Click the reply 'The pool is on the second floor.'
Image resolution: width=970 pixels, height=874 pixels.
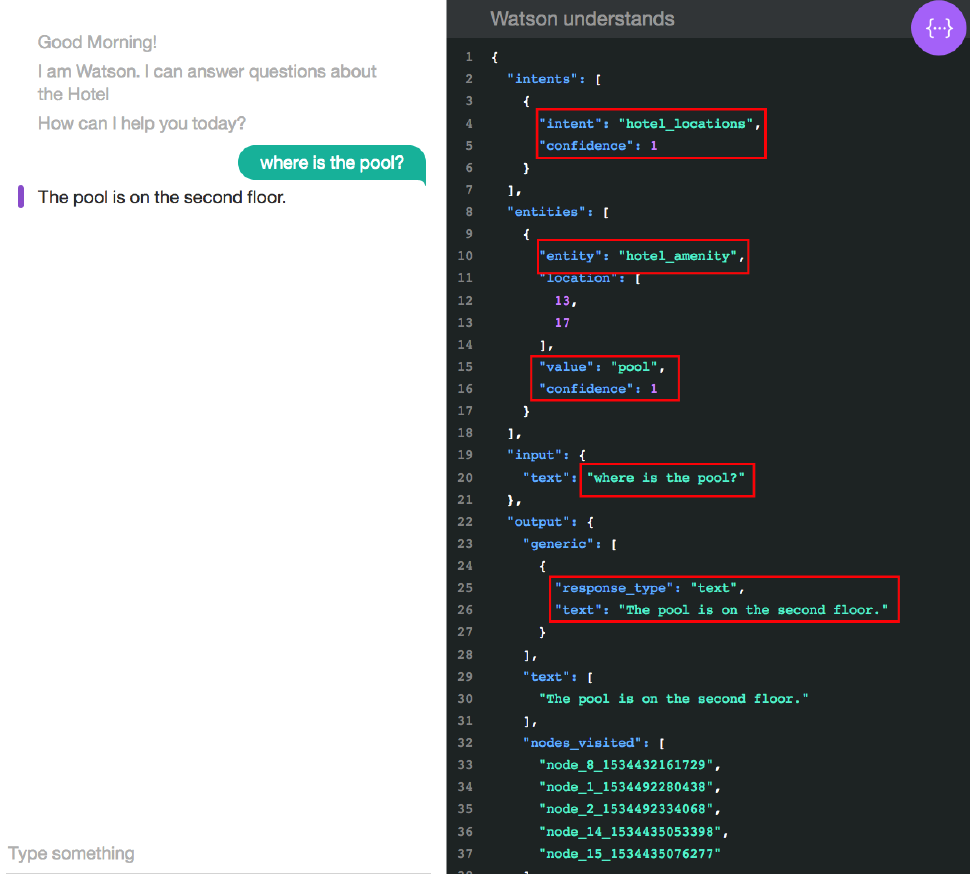click(161, 197)
